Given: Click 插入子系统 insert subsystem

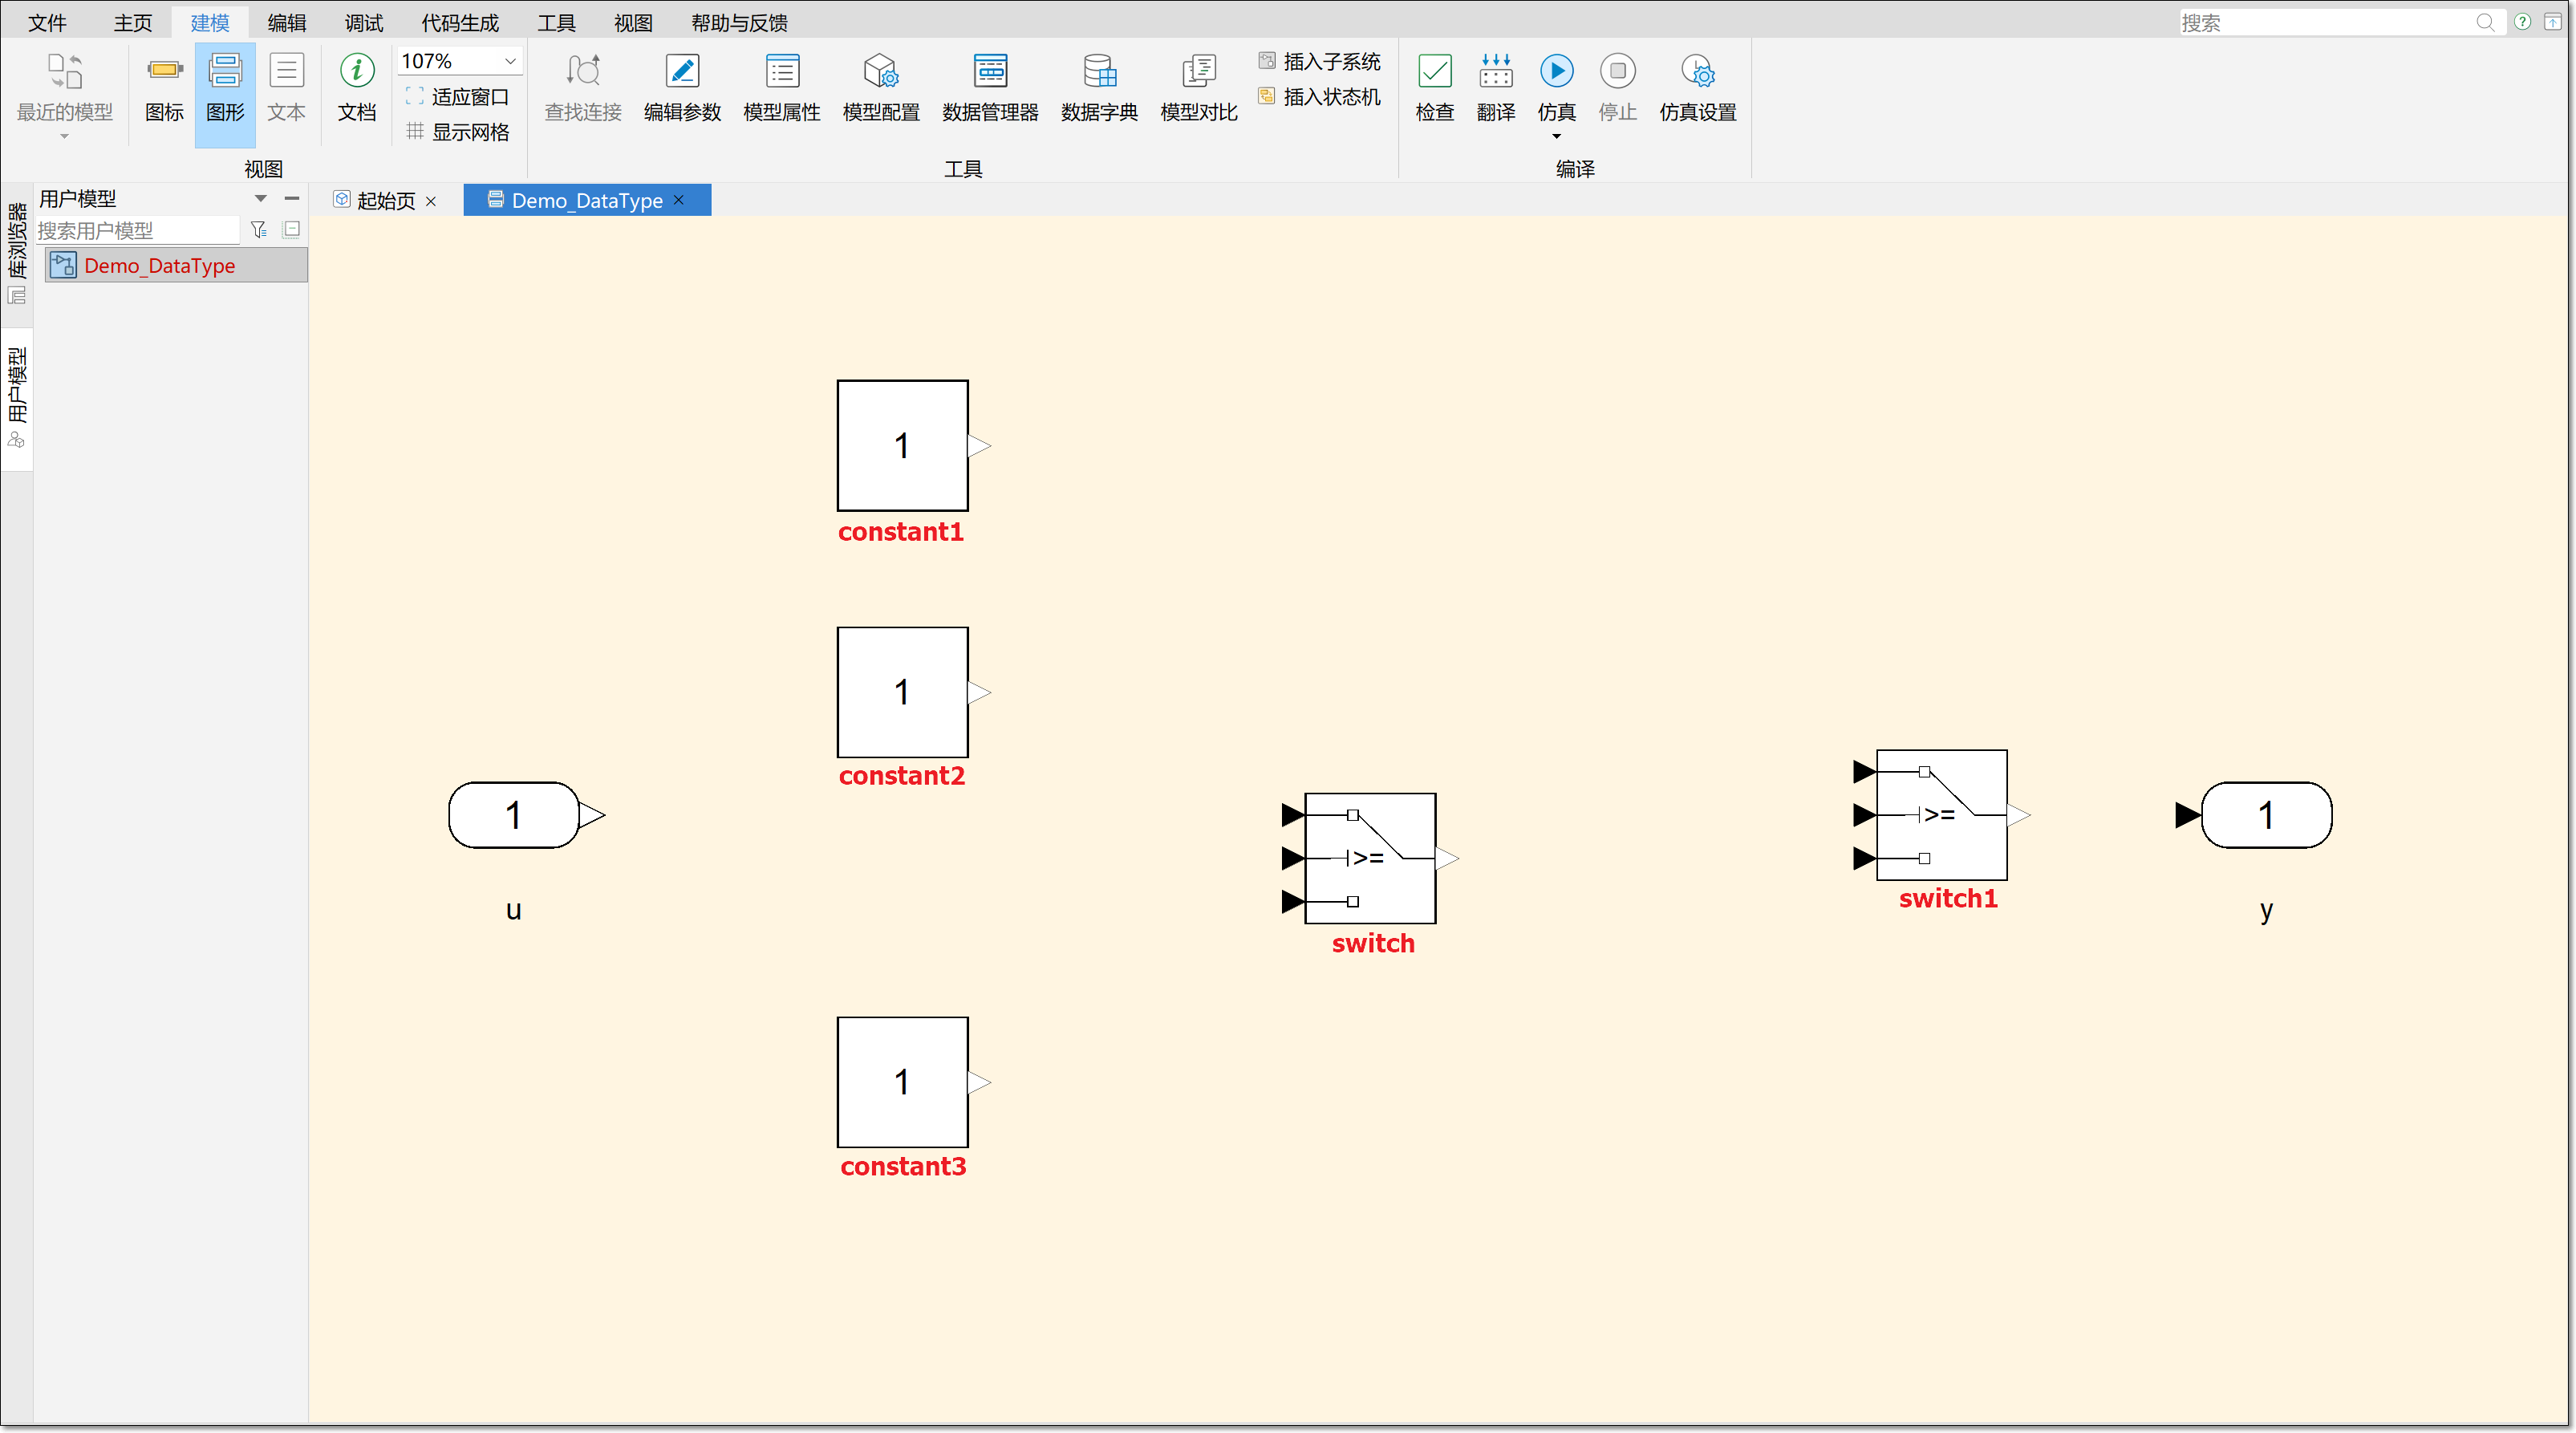Looking at the screenshot, I should tap(1320, 61).
